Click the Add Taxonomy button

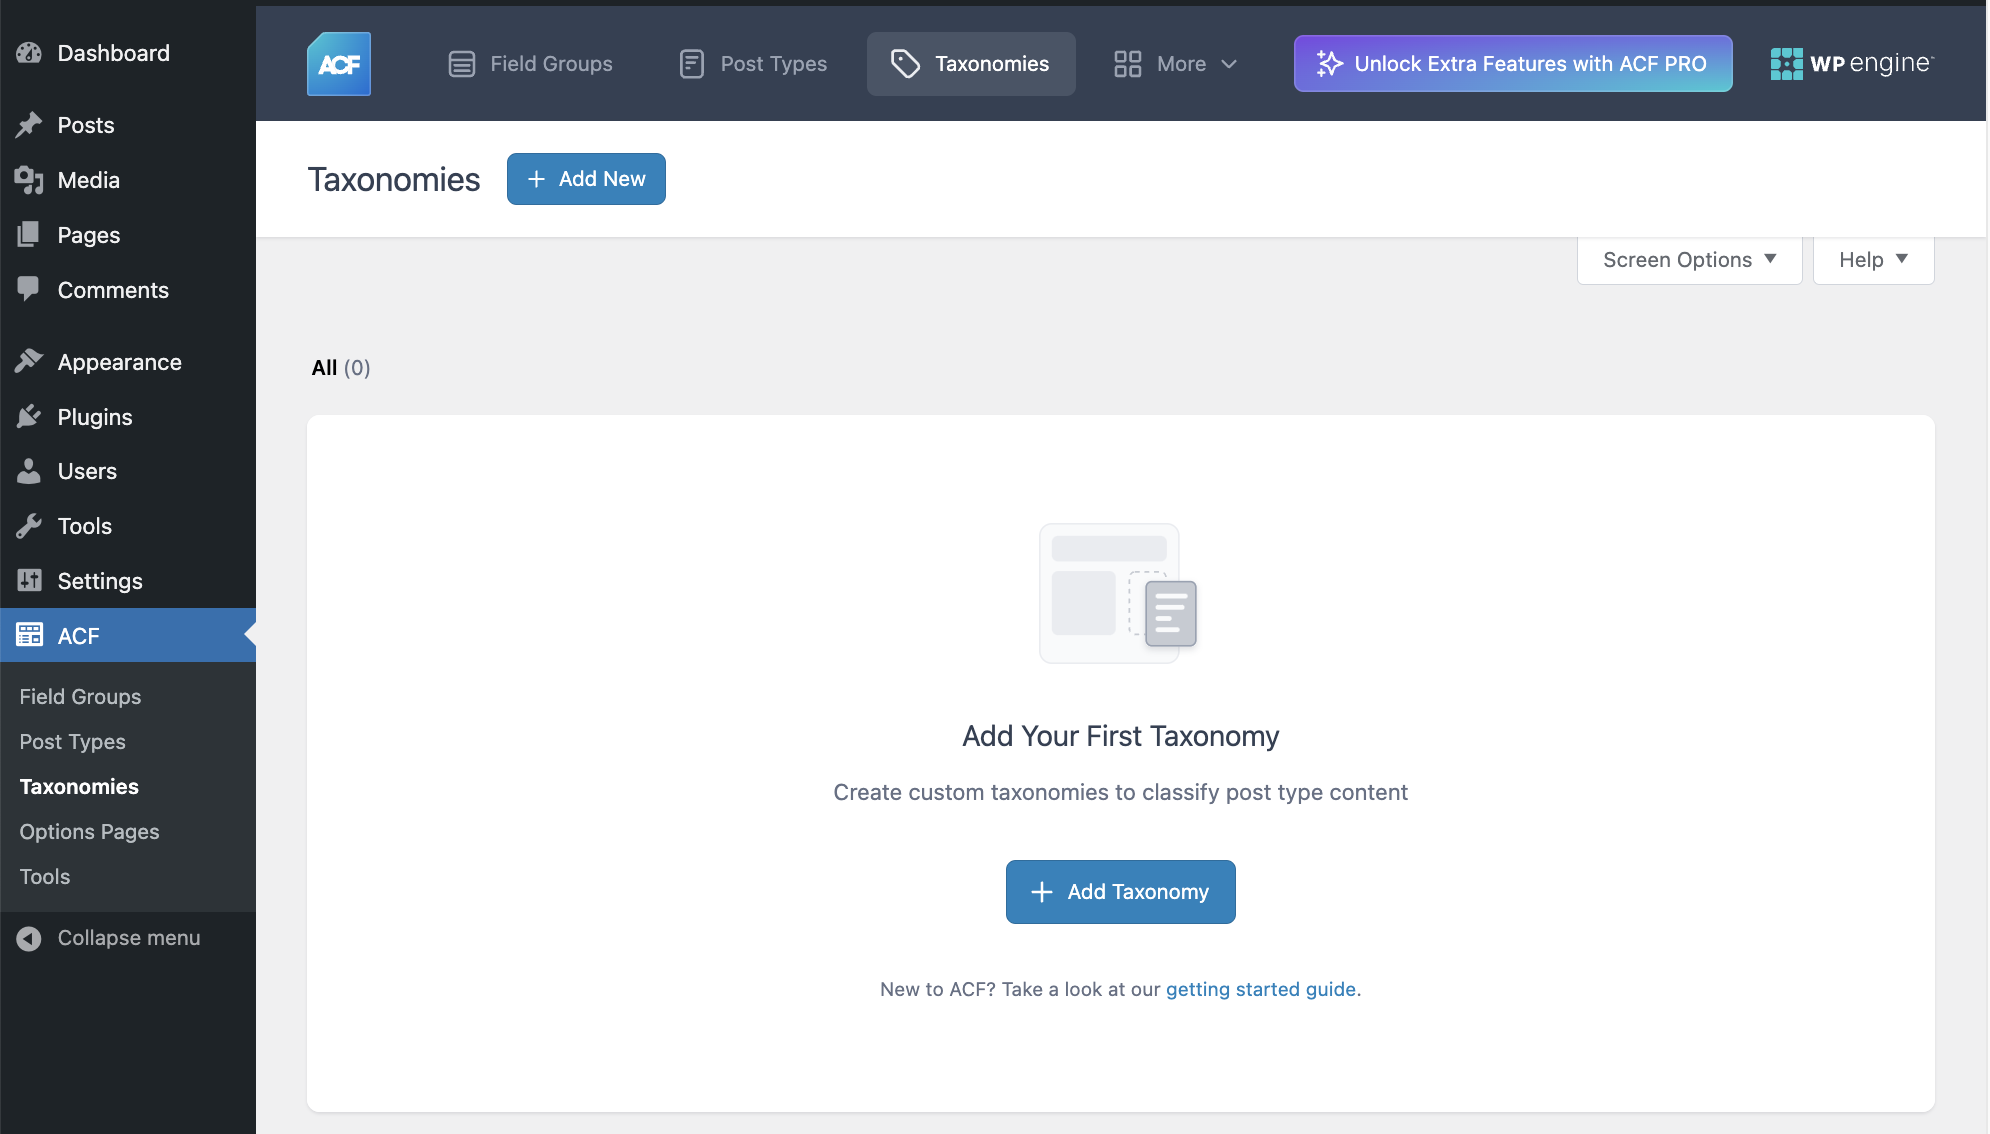(1120, 891)
